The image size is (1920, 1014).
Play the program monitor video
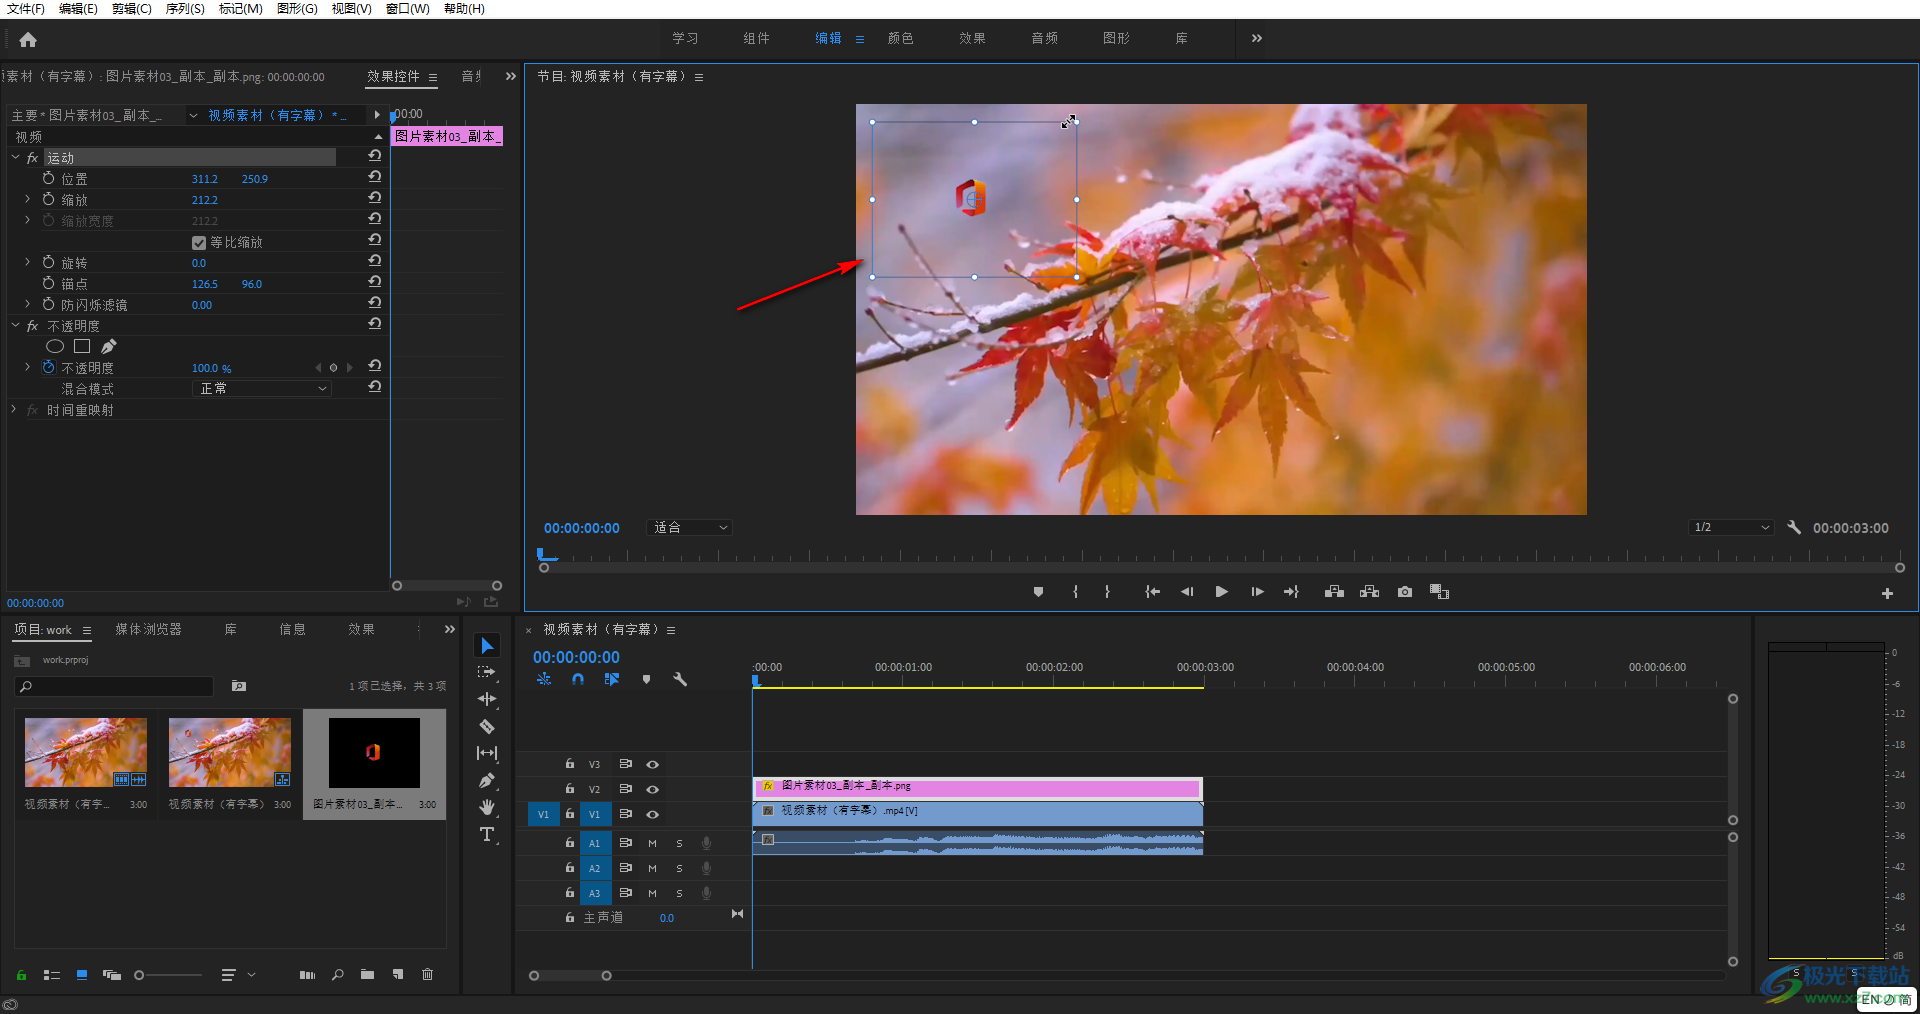point(1221,592)
